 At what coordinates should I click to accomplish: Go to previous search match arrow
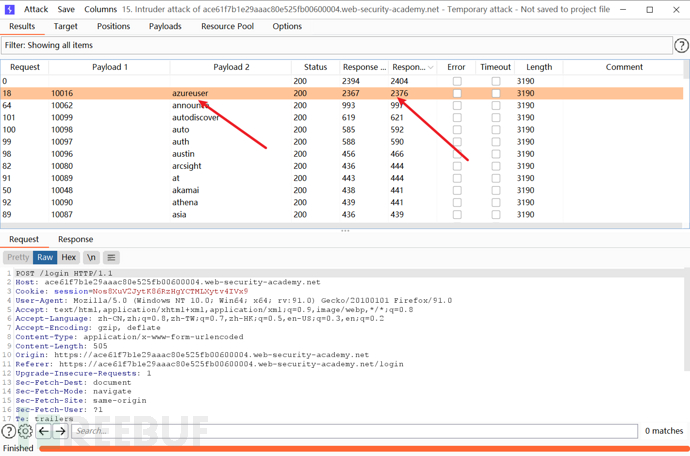[x=43, y=432]
